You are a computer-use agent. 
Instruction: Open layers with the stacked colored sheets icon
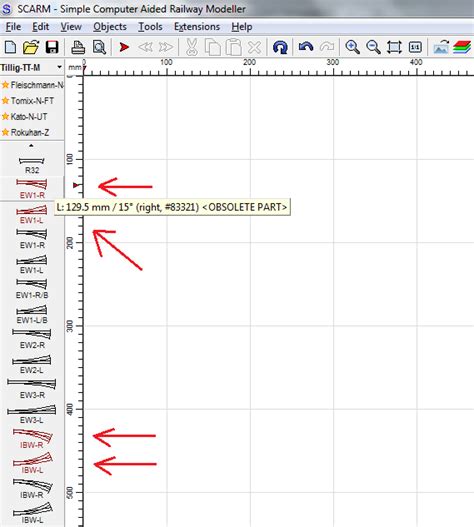[x=462, y=47]
